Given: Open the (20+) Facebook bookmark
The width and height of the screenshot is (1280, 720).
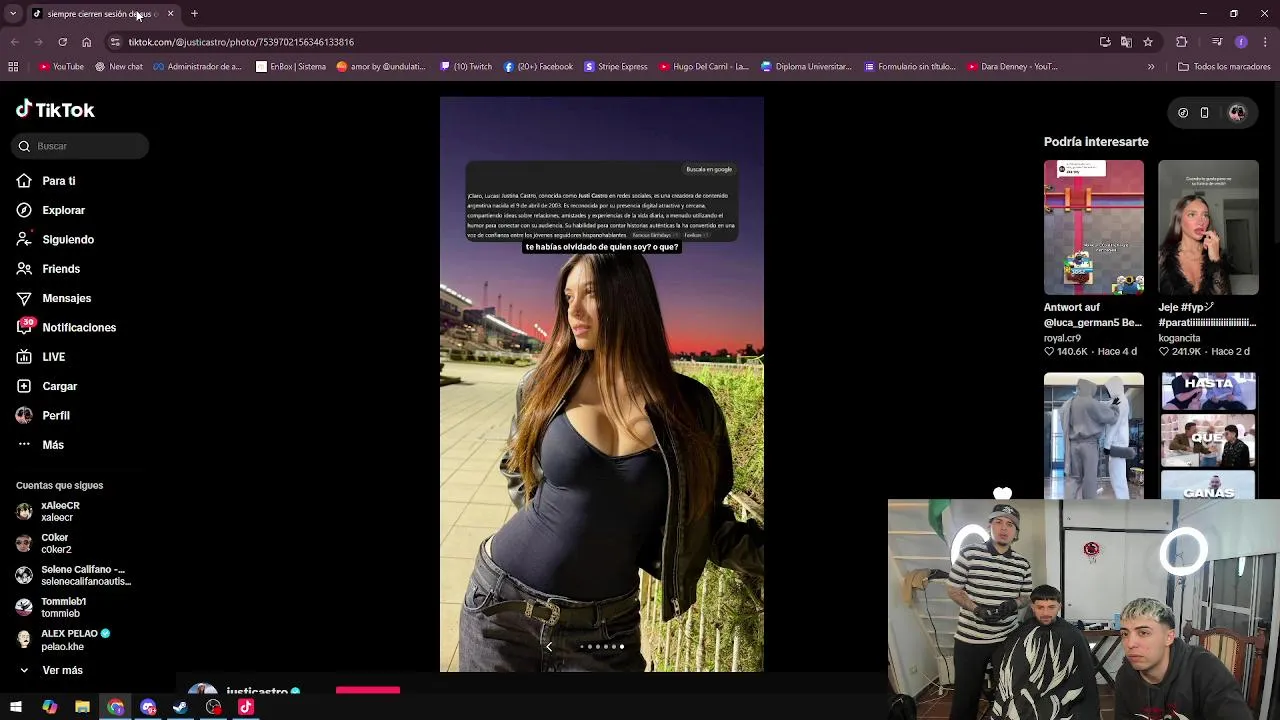Looking at the screenshot, I should [538, 67].
